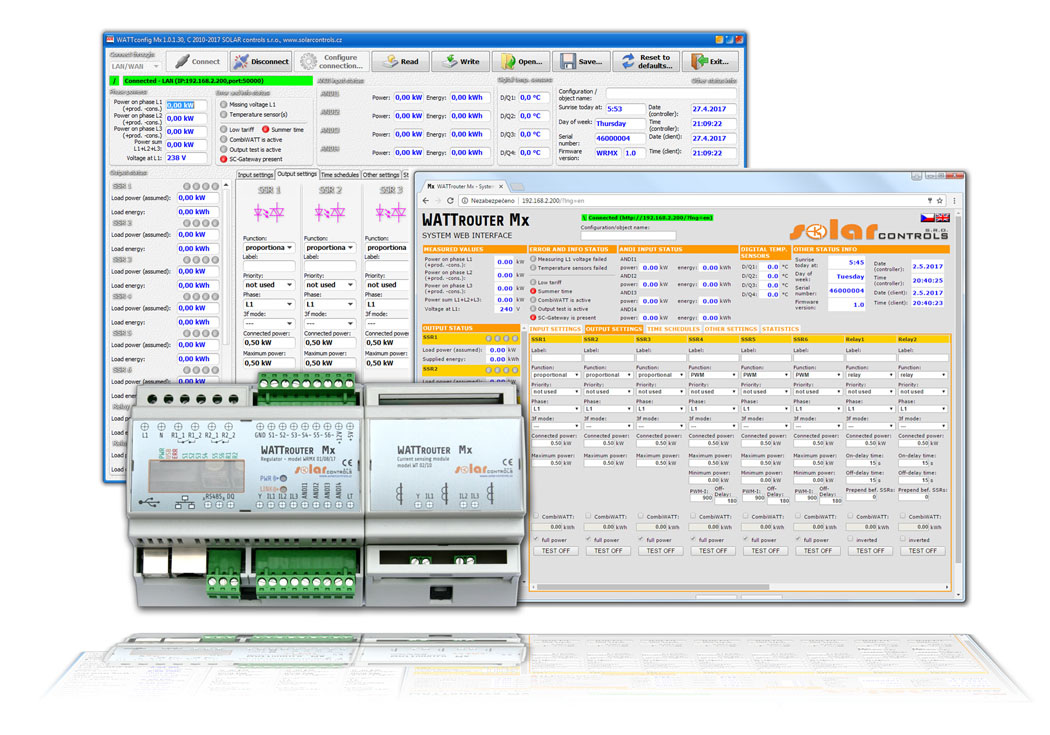This screenshot has width=1050, height=735.
Task: Click the horizontal scrollbar in output settings
Action: [x=740, y=587]
